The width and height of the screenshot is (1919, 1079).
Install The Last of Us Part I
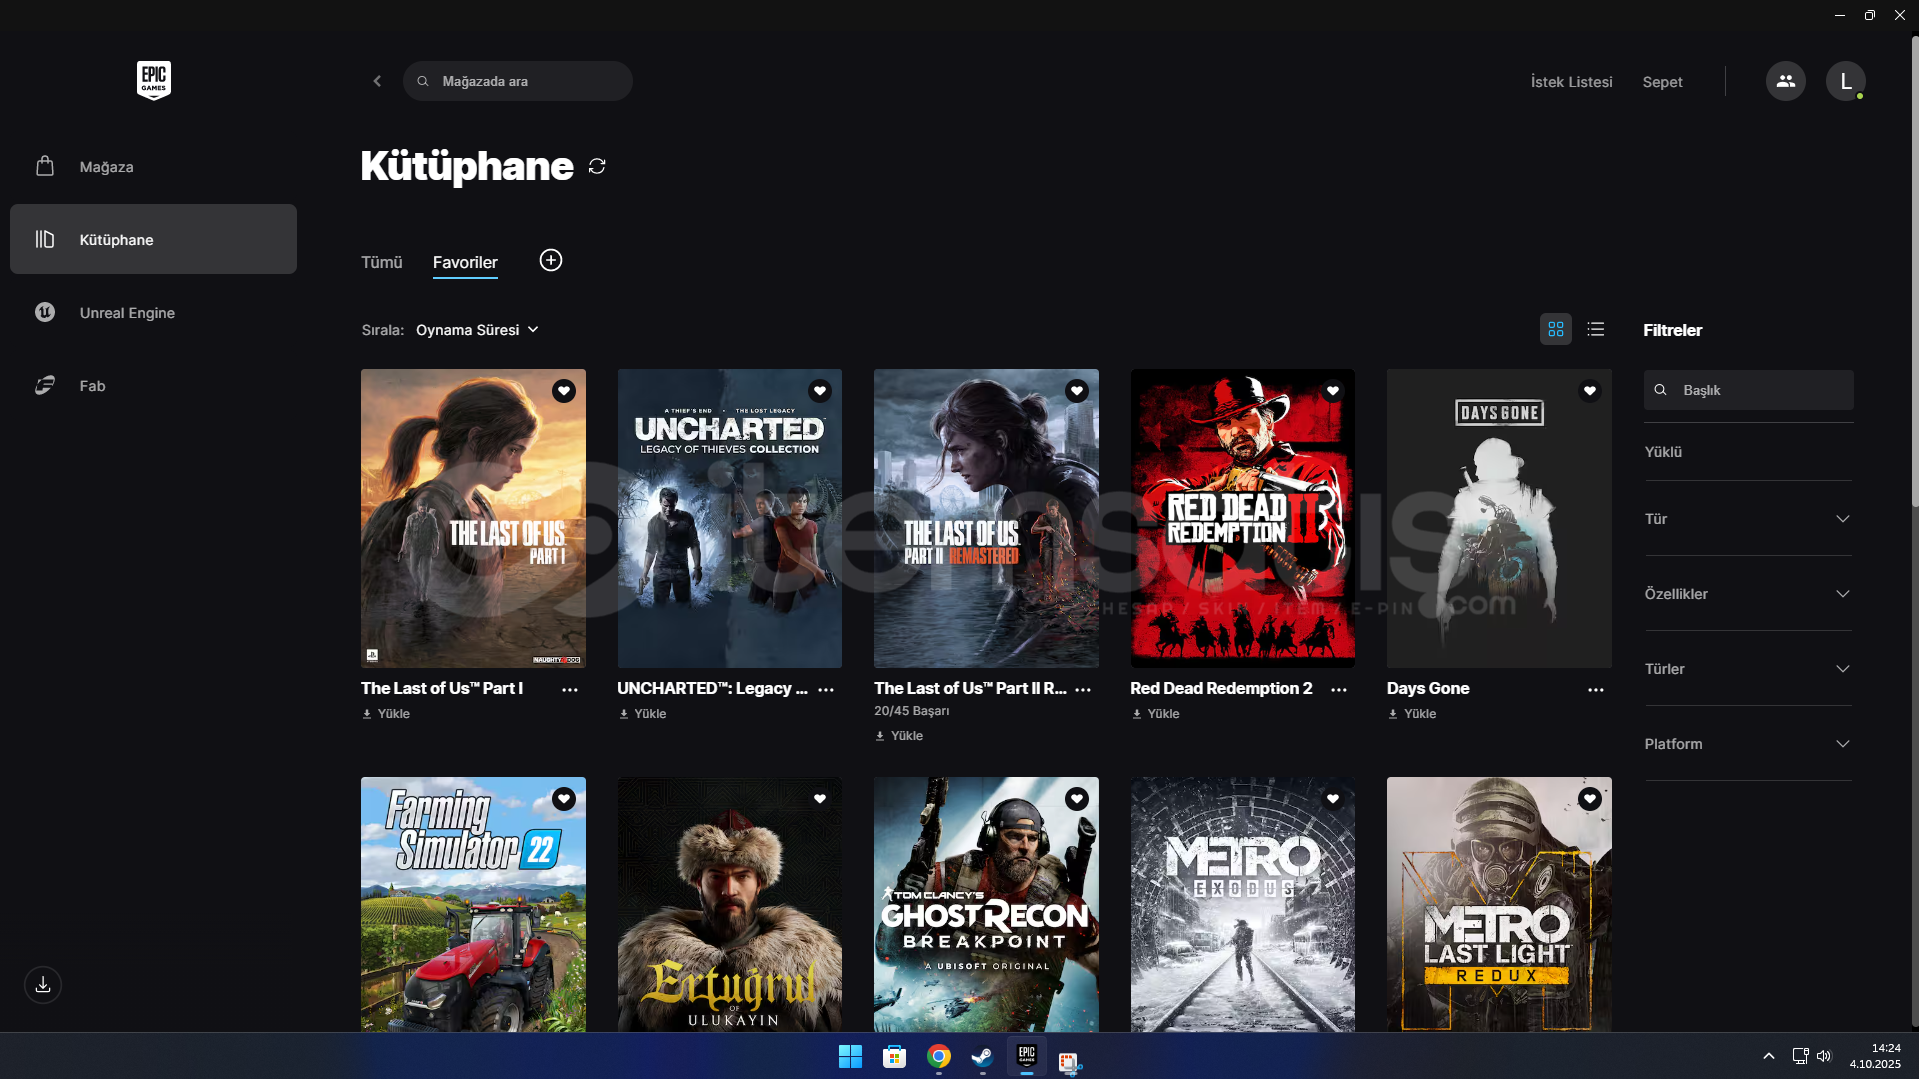pos(386,714)
